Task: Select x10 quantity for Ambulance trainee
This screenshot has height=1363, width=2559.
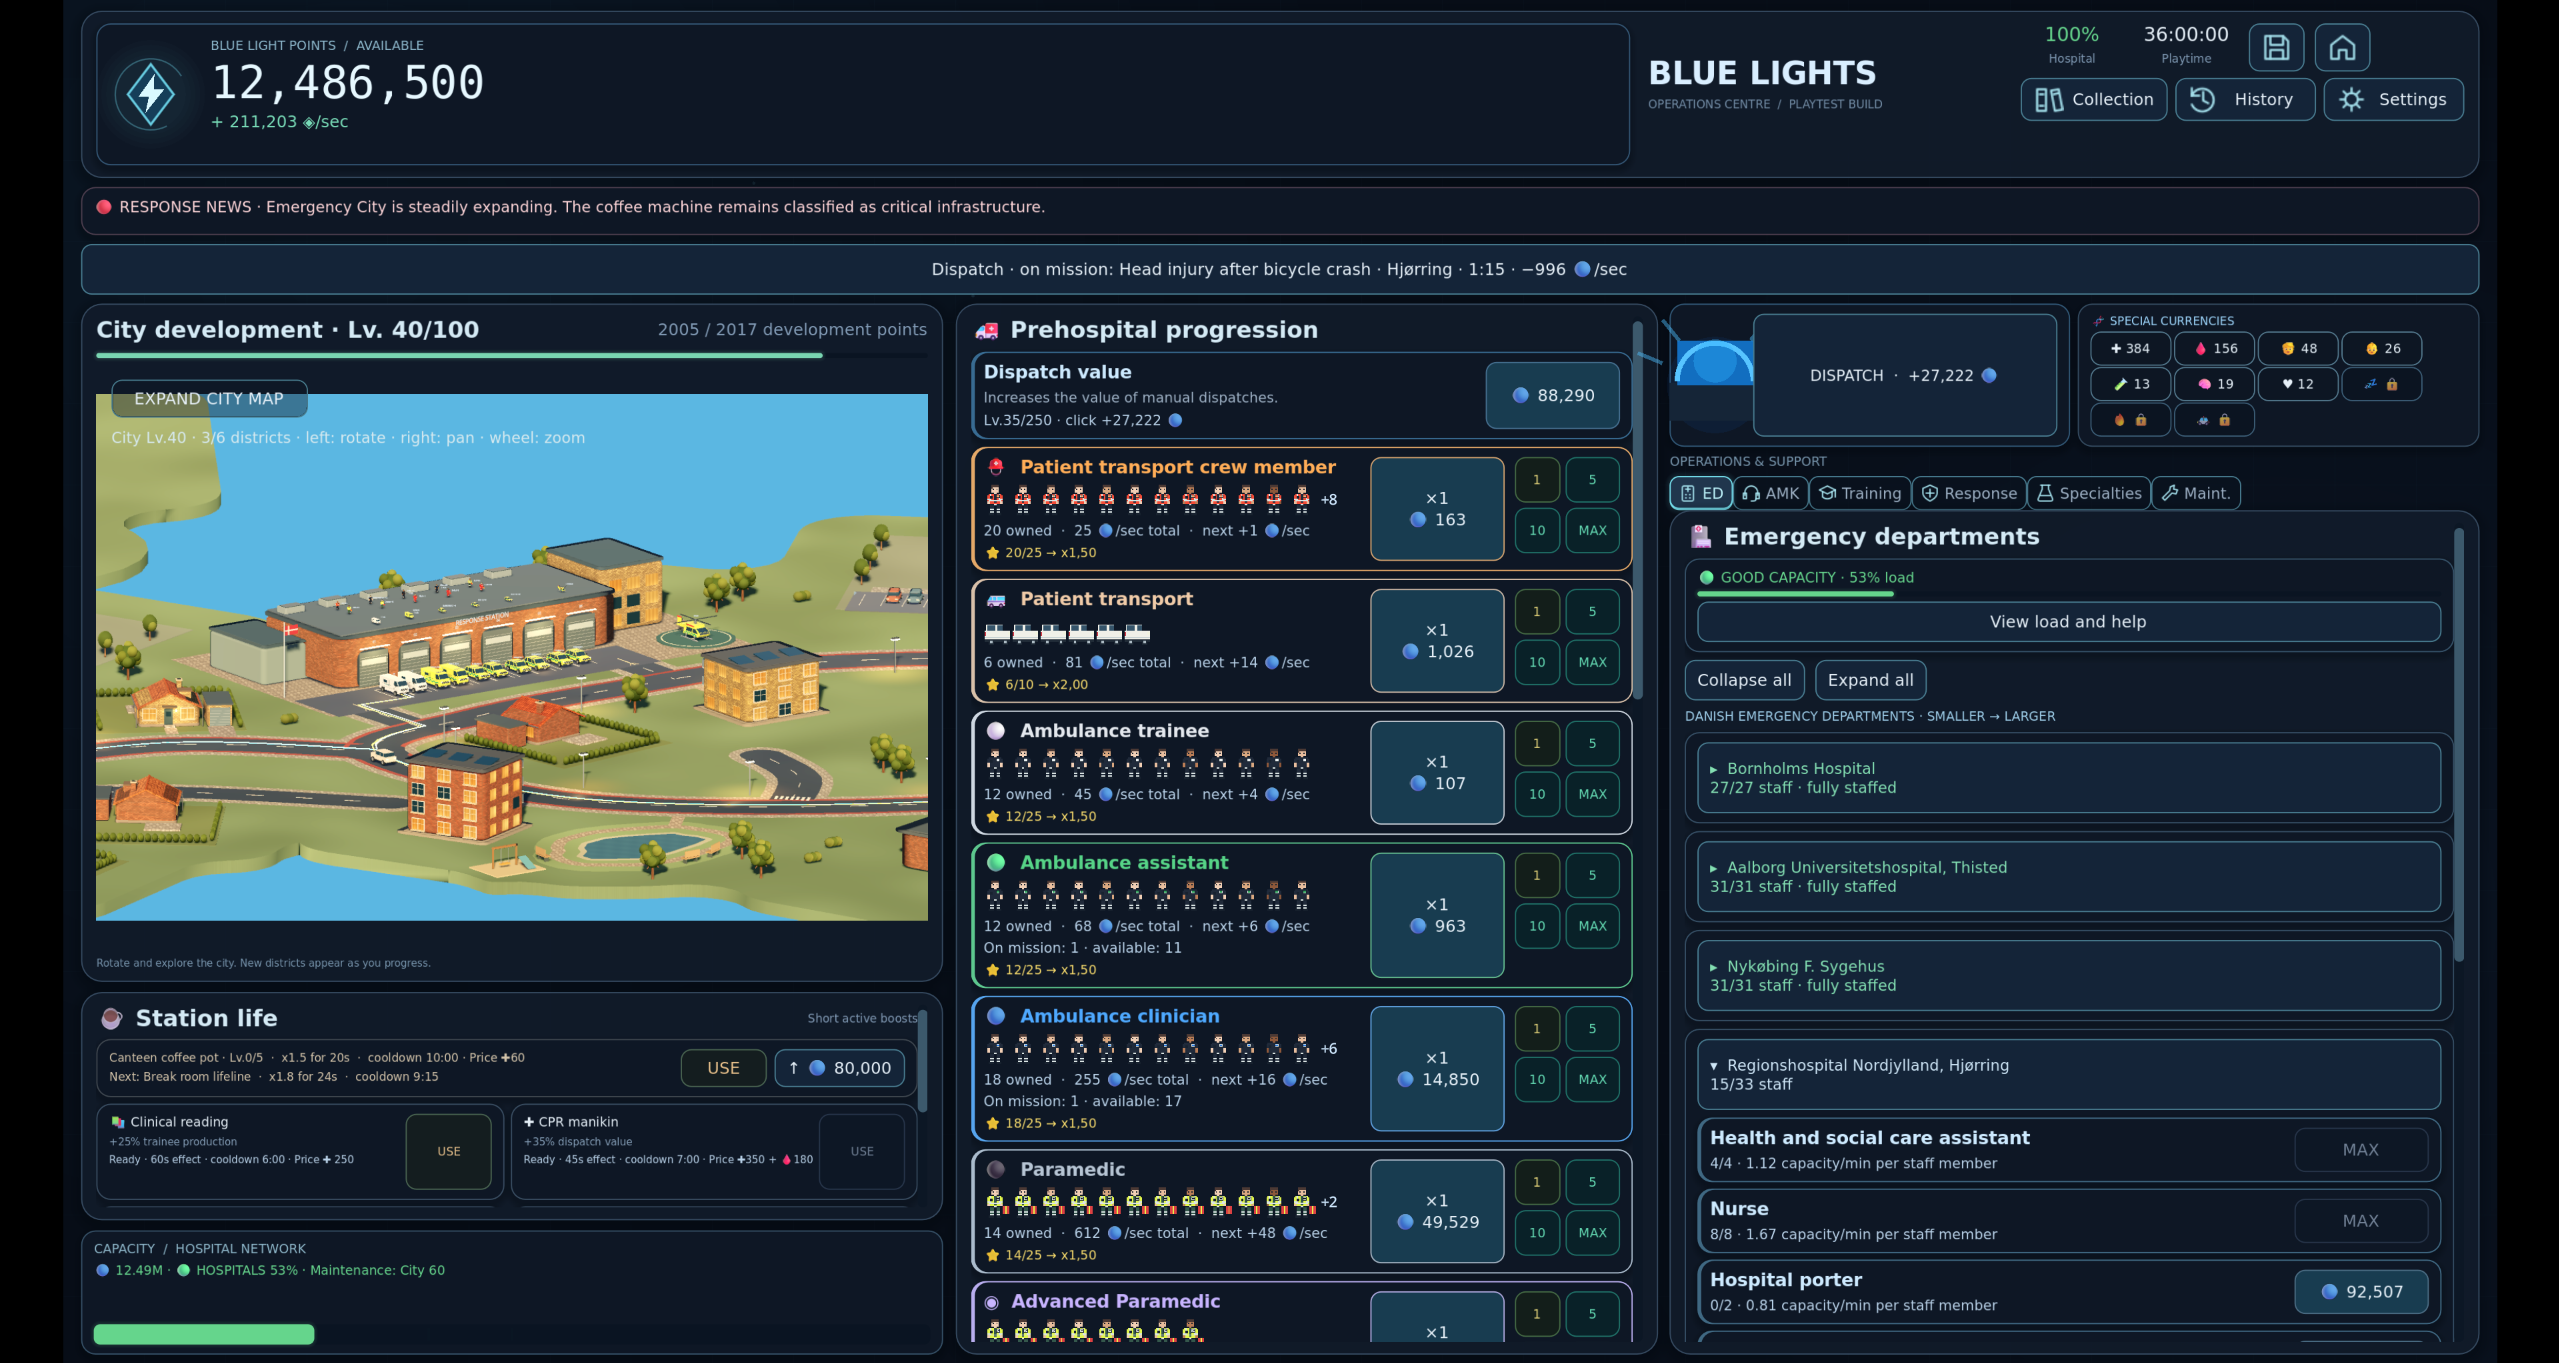Action: click(1537, 794)
